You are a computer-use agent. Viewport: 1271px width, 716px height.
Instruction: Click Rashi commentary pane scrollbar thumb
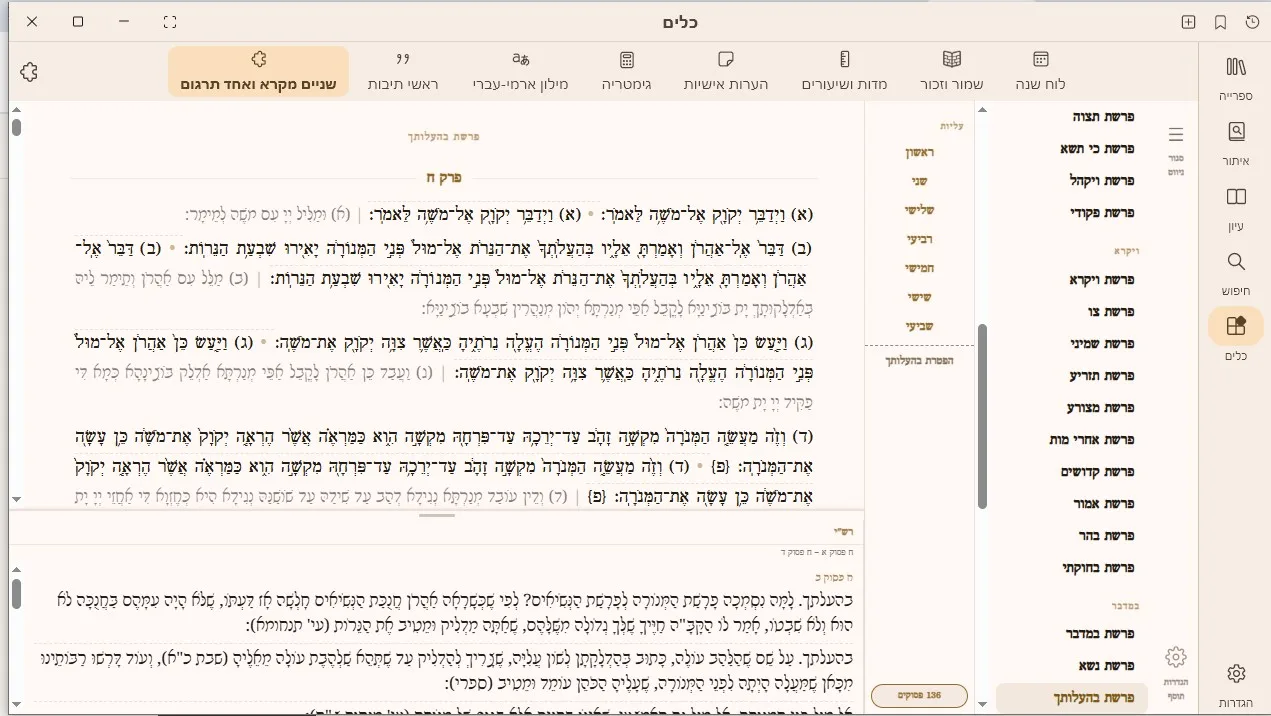tap(16, 593)
